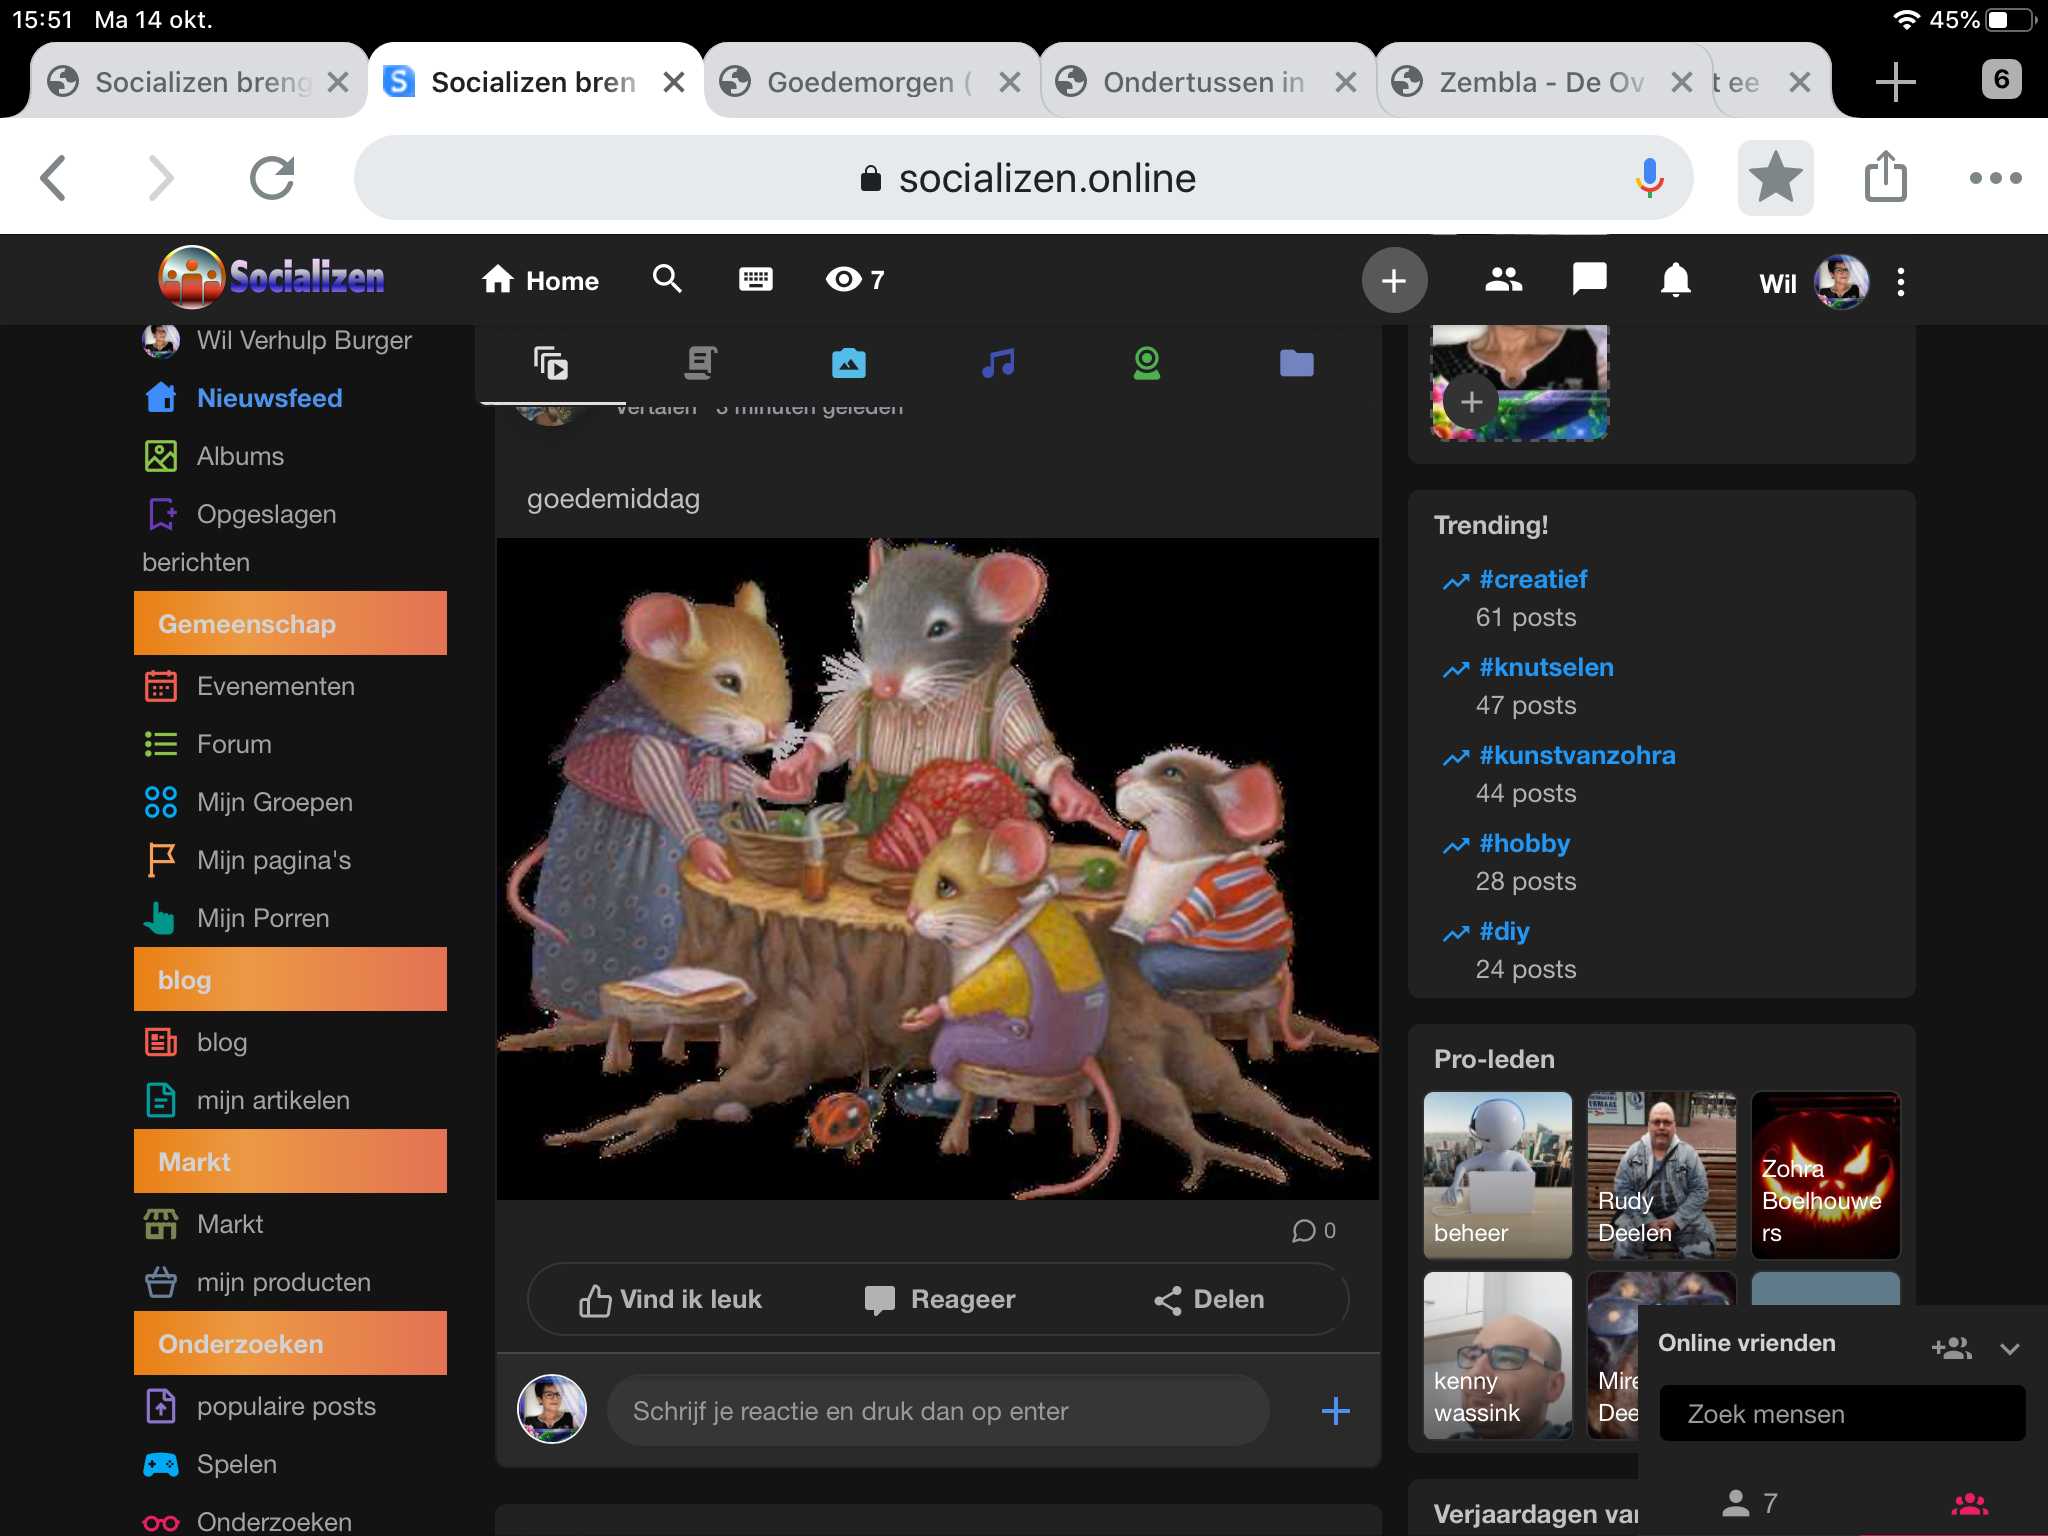Like the post with Vind ik leuk
The height and width of the screenshot is (1536, 2048).
[x=671, y=1300]
